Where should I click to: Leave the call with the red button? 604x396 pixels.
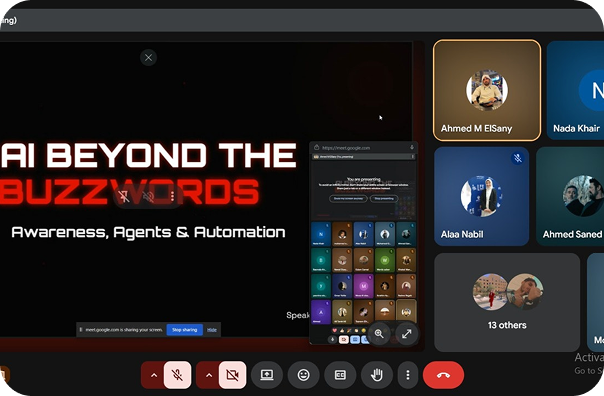(443, 375)
